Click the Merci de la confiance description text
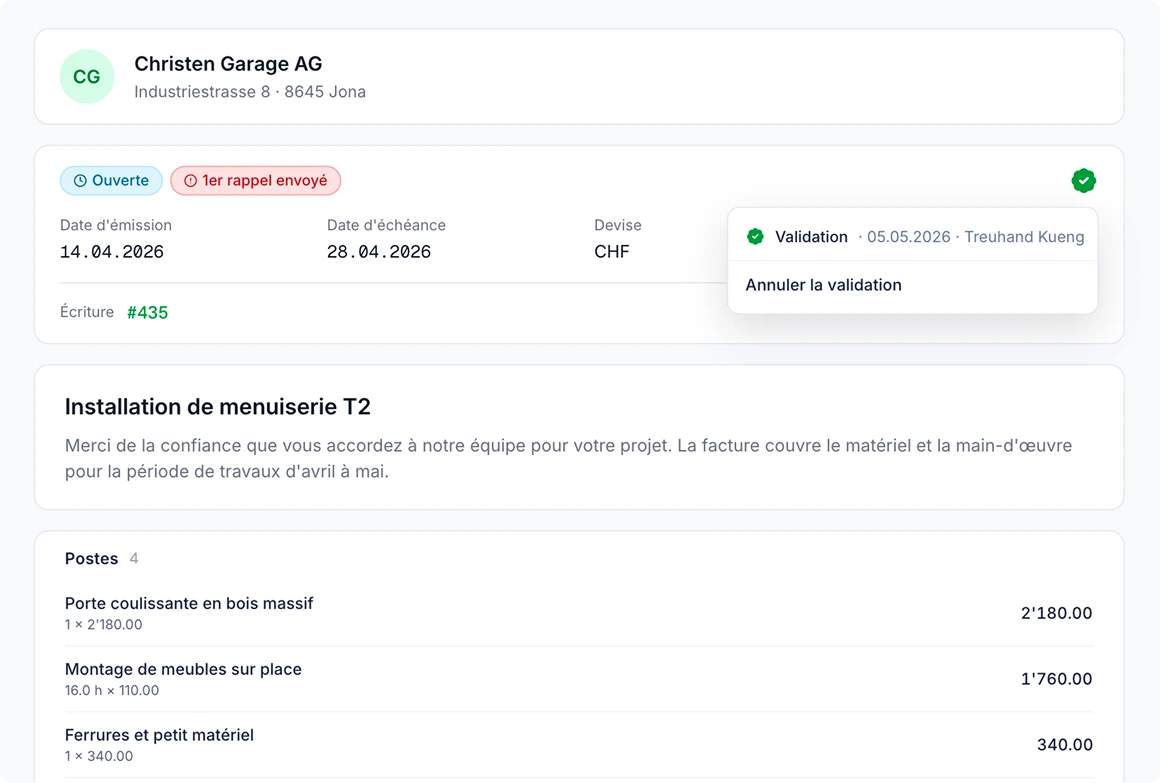This screenshot has width=1160, height=783. tap(568, 458)
